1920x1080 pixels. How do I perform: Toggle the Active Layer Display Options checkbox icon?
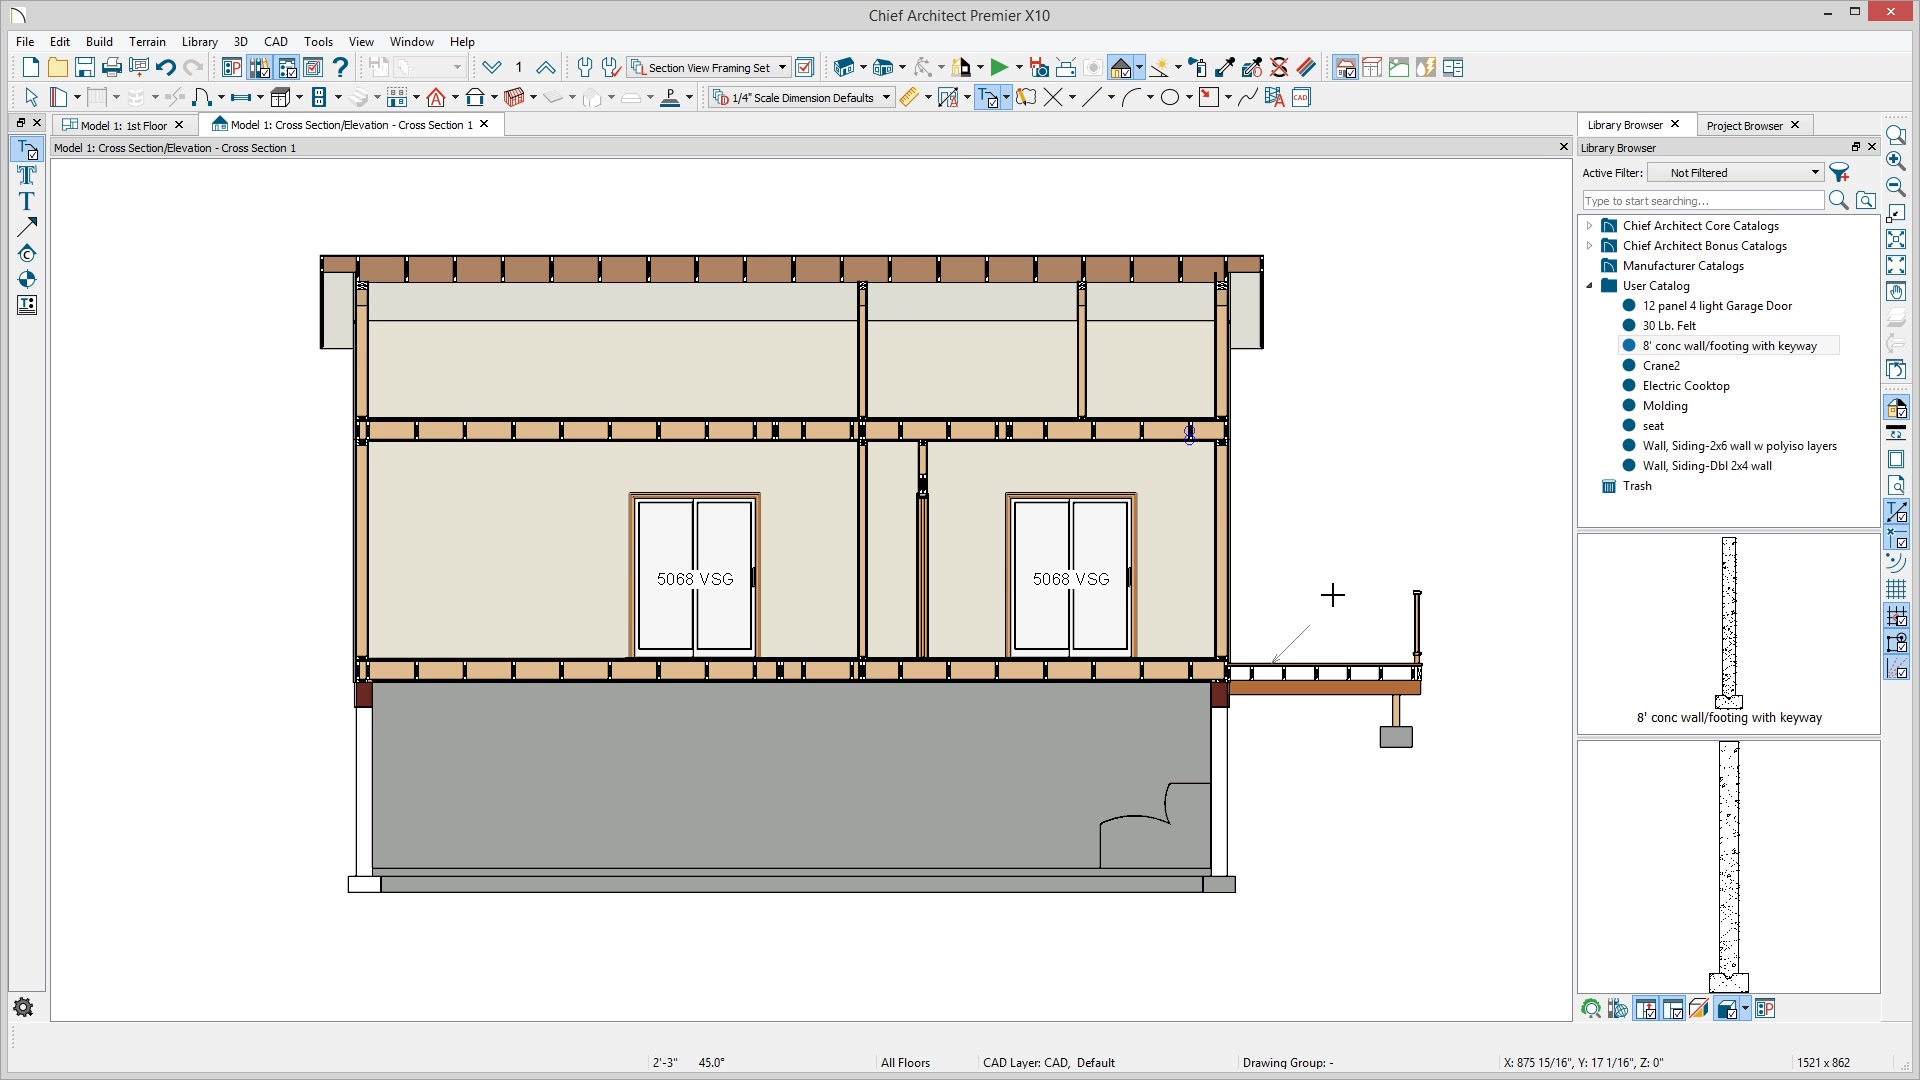click(804, 68)
